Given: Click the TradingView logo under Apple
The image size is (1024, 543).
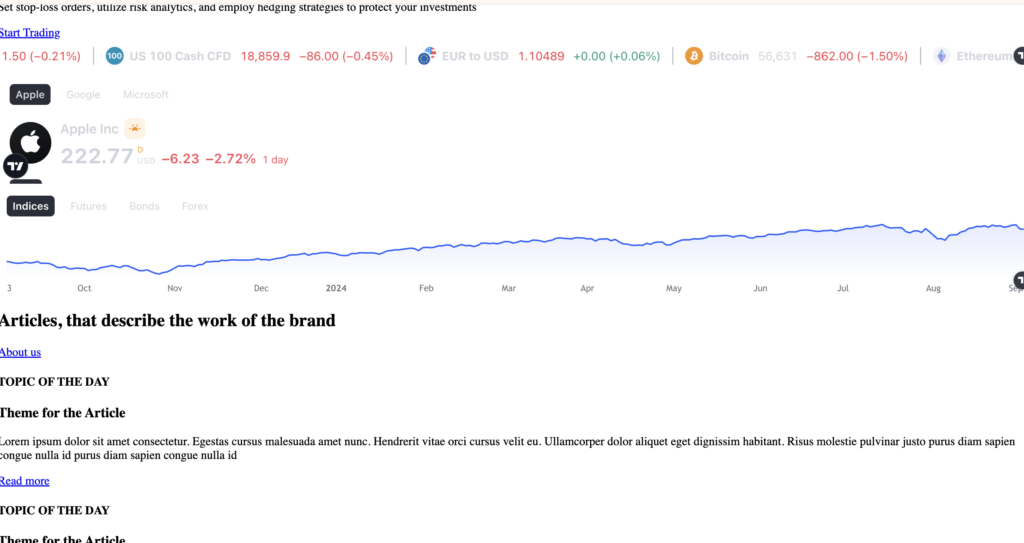Looking at the screenshot, I should click(x=17, y=166).
